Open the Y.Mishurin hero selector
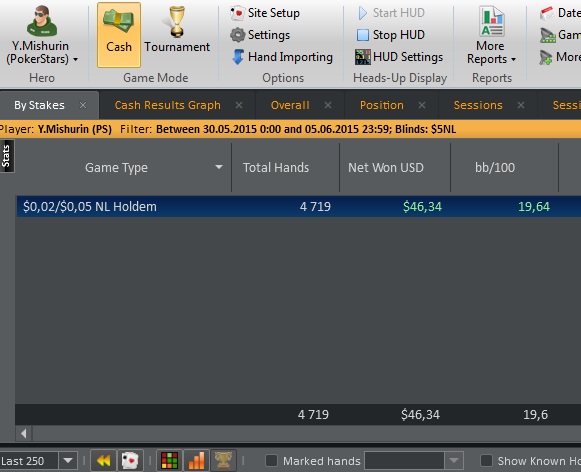 click(x=42, y=35)
